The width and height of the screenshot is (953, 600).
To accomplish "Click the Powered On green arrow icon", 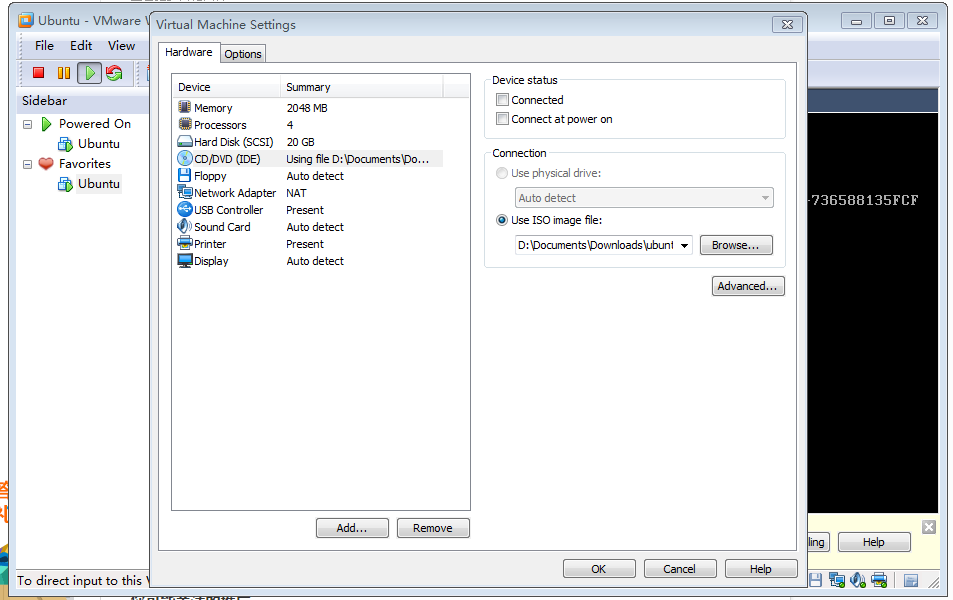I will tap(46, 124).
